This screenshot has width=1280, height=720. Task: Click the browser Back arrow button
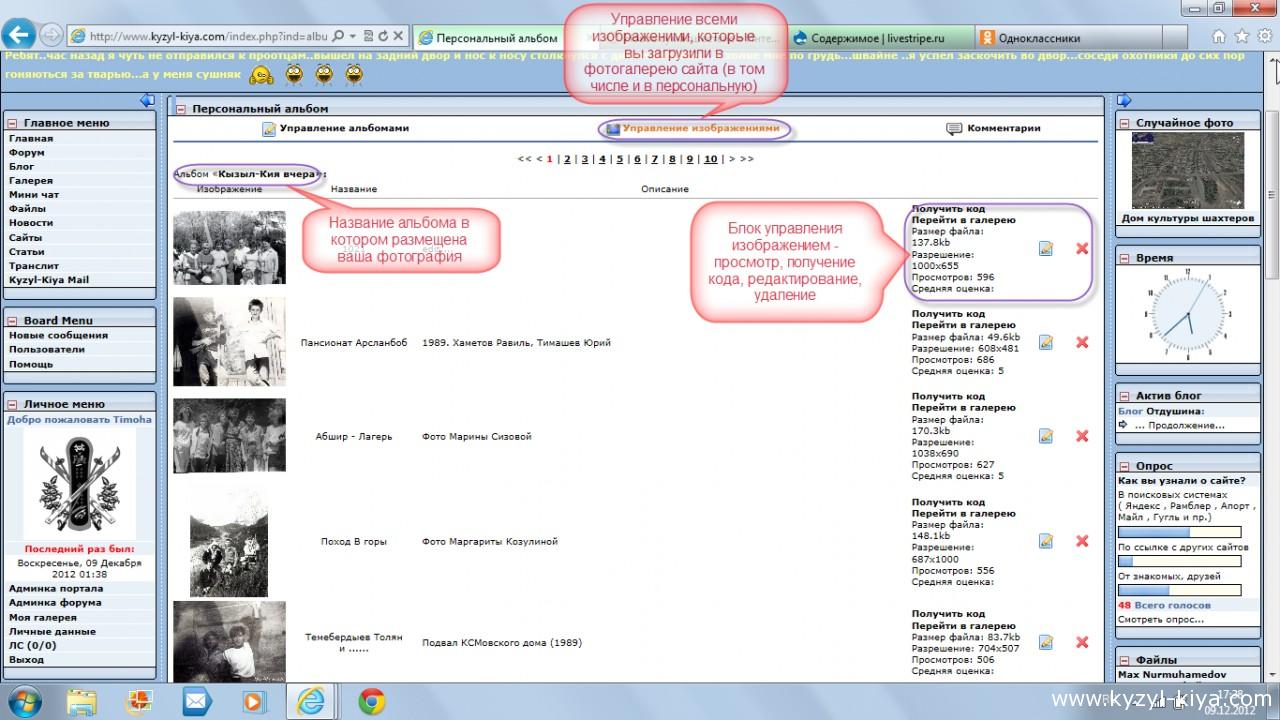(x=20, y=35)
